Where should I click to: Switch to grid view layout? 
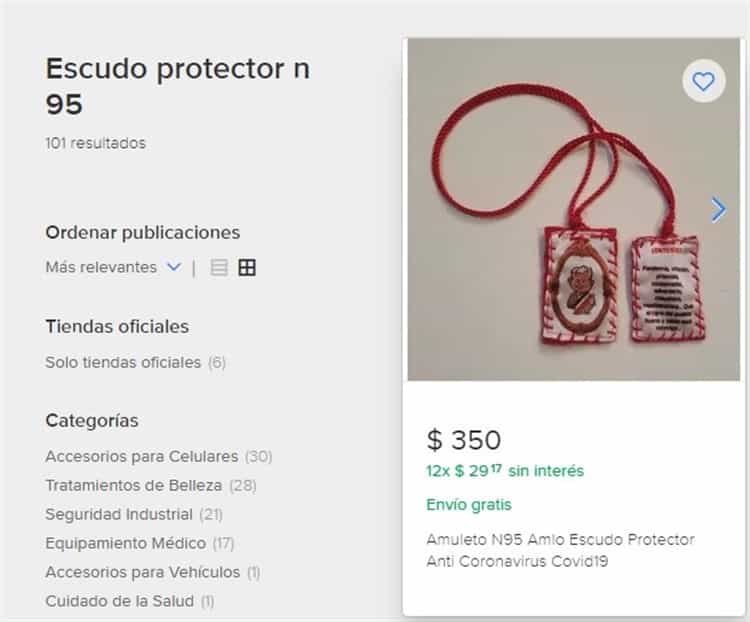[247, 267]
